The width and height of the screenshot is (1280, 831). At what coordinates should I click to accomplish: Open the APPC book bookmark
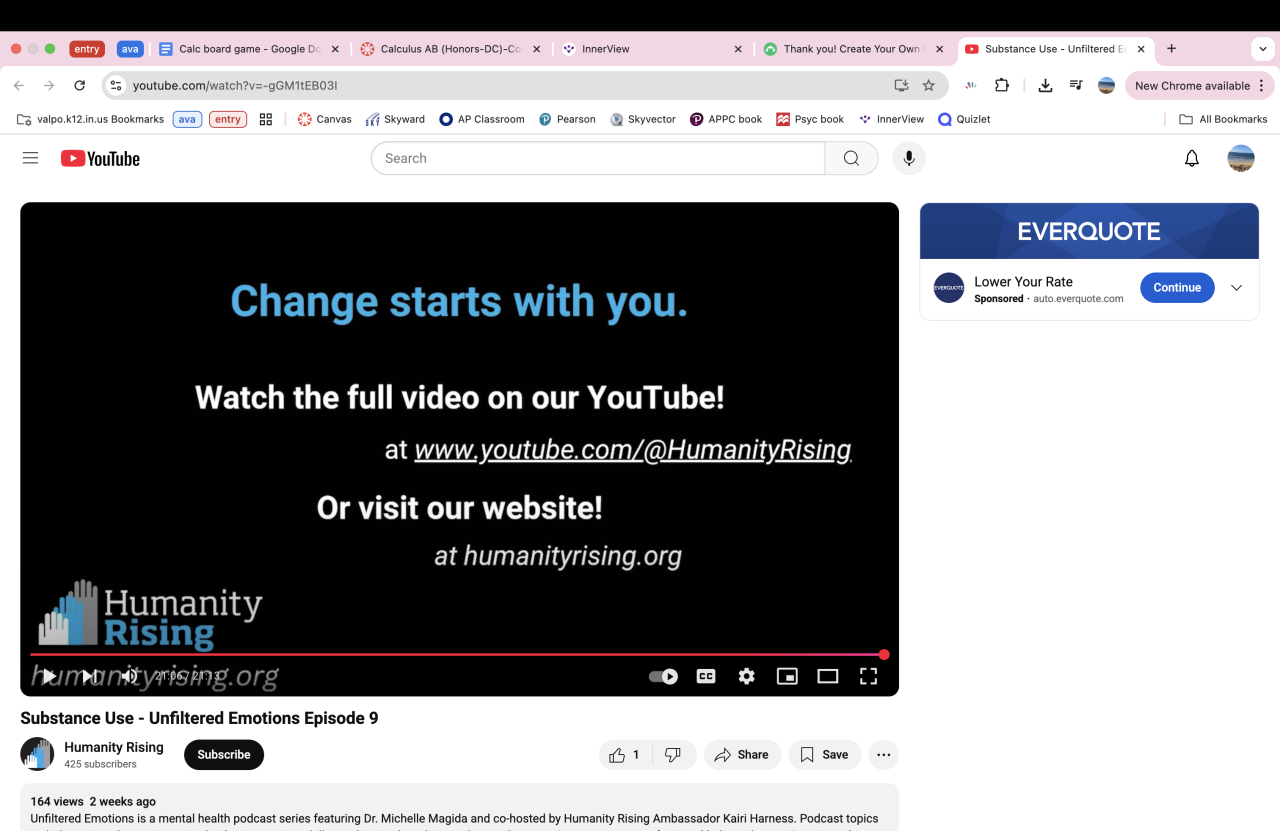[726, 119]
